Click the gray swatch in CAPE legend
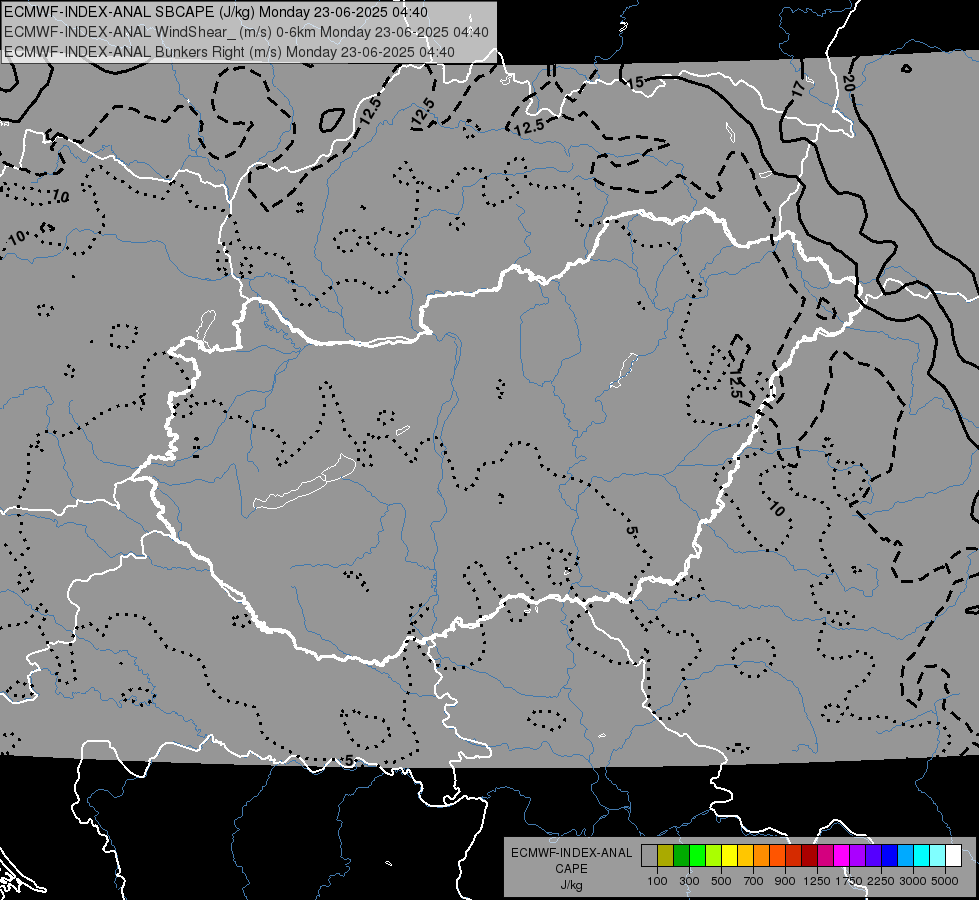Screen dimensions: 979x900 [x=649, y=855]
